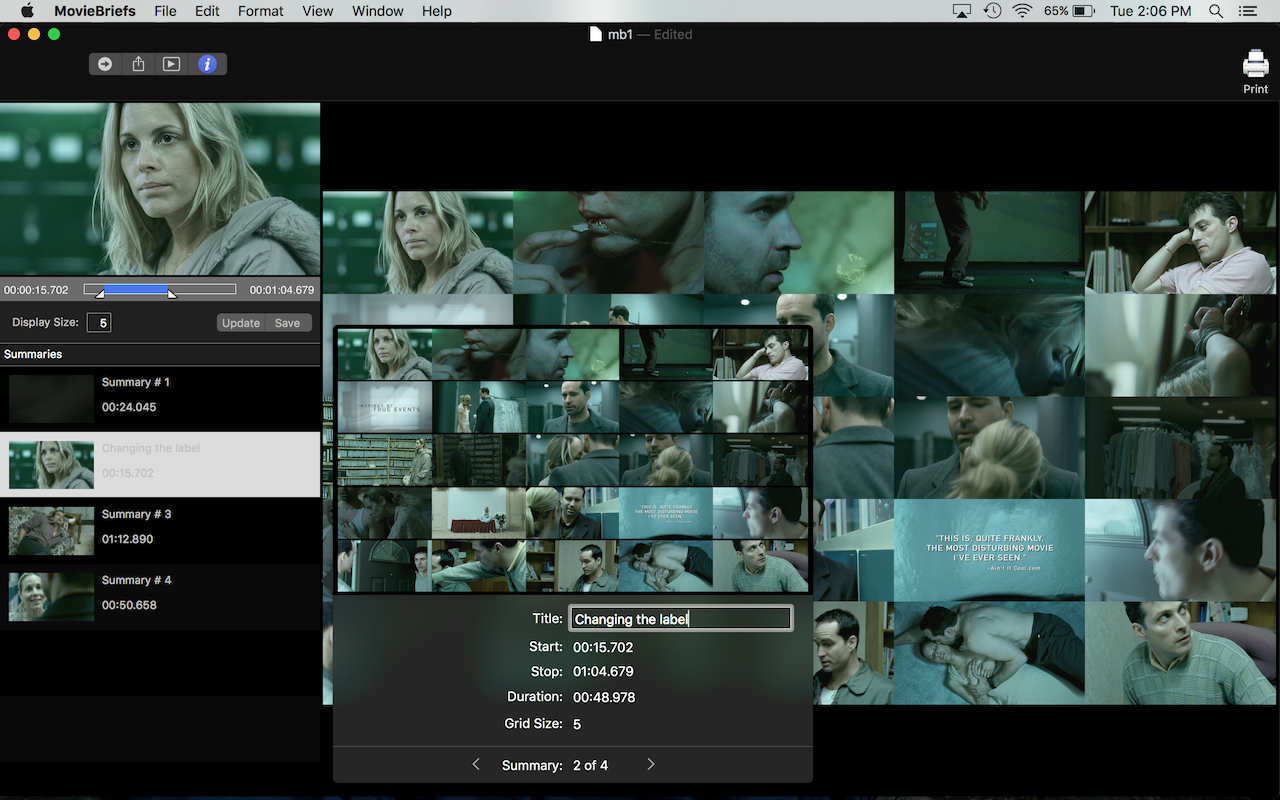Open the Apple menu
The height and width of the screenshot is (800, 1280).
tap(27, 11)
